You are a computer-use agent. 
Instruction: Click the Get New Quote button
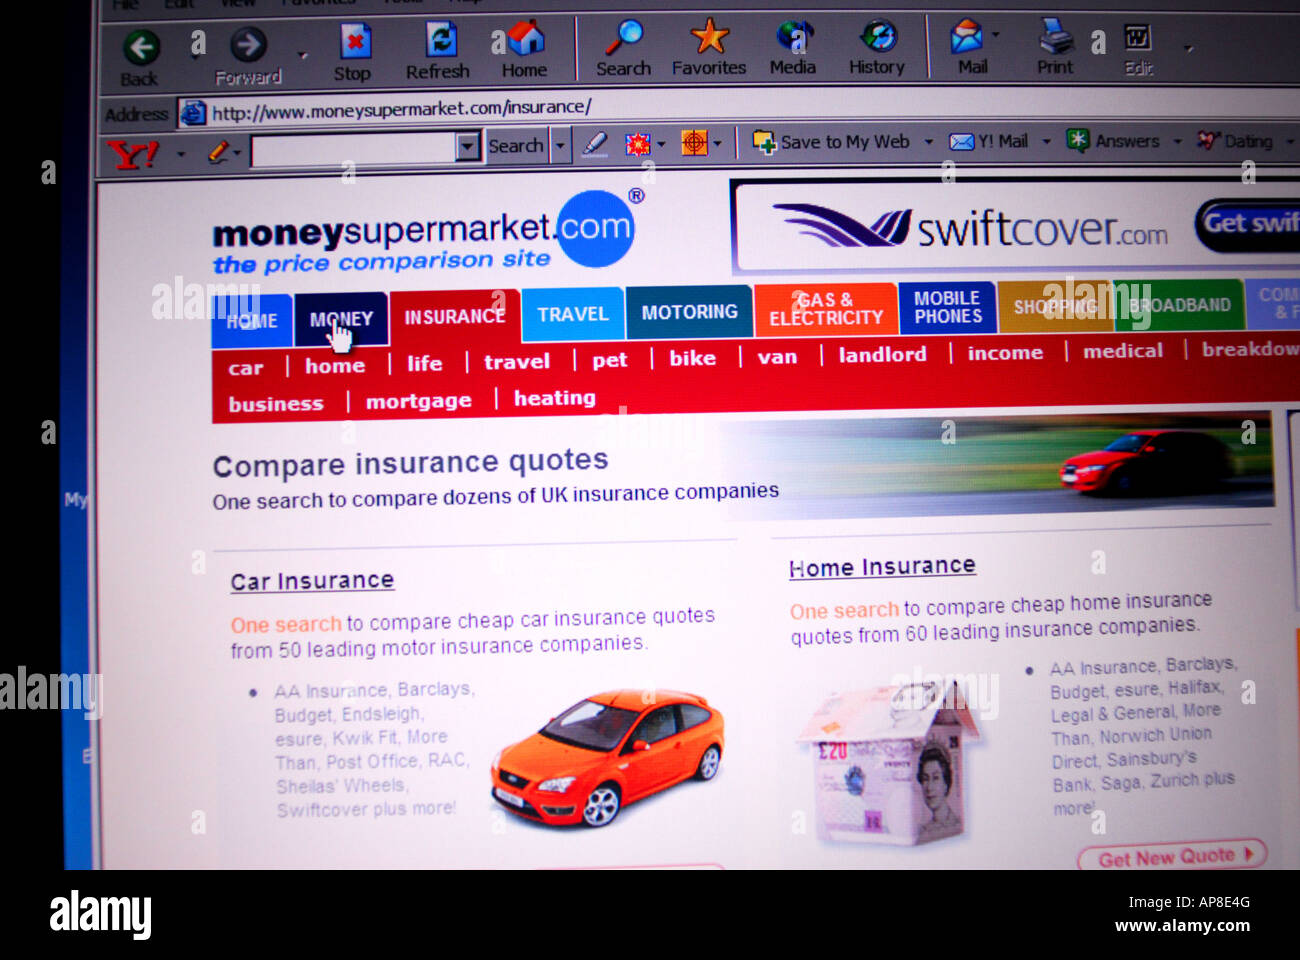[x=1172, y=856]
